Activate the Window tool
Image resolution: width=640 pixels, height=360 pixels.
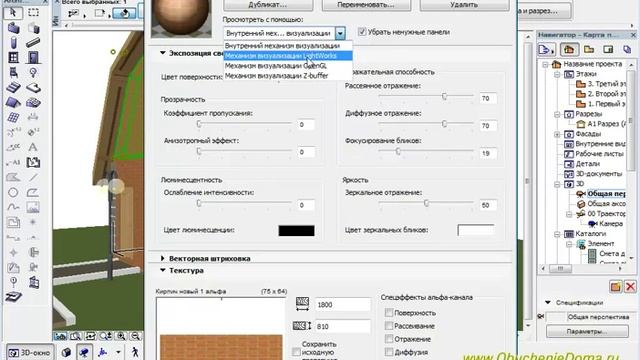13,57
